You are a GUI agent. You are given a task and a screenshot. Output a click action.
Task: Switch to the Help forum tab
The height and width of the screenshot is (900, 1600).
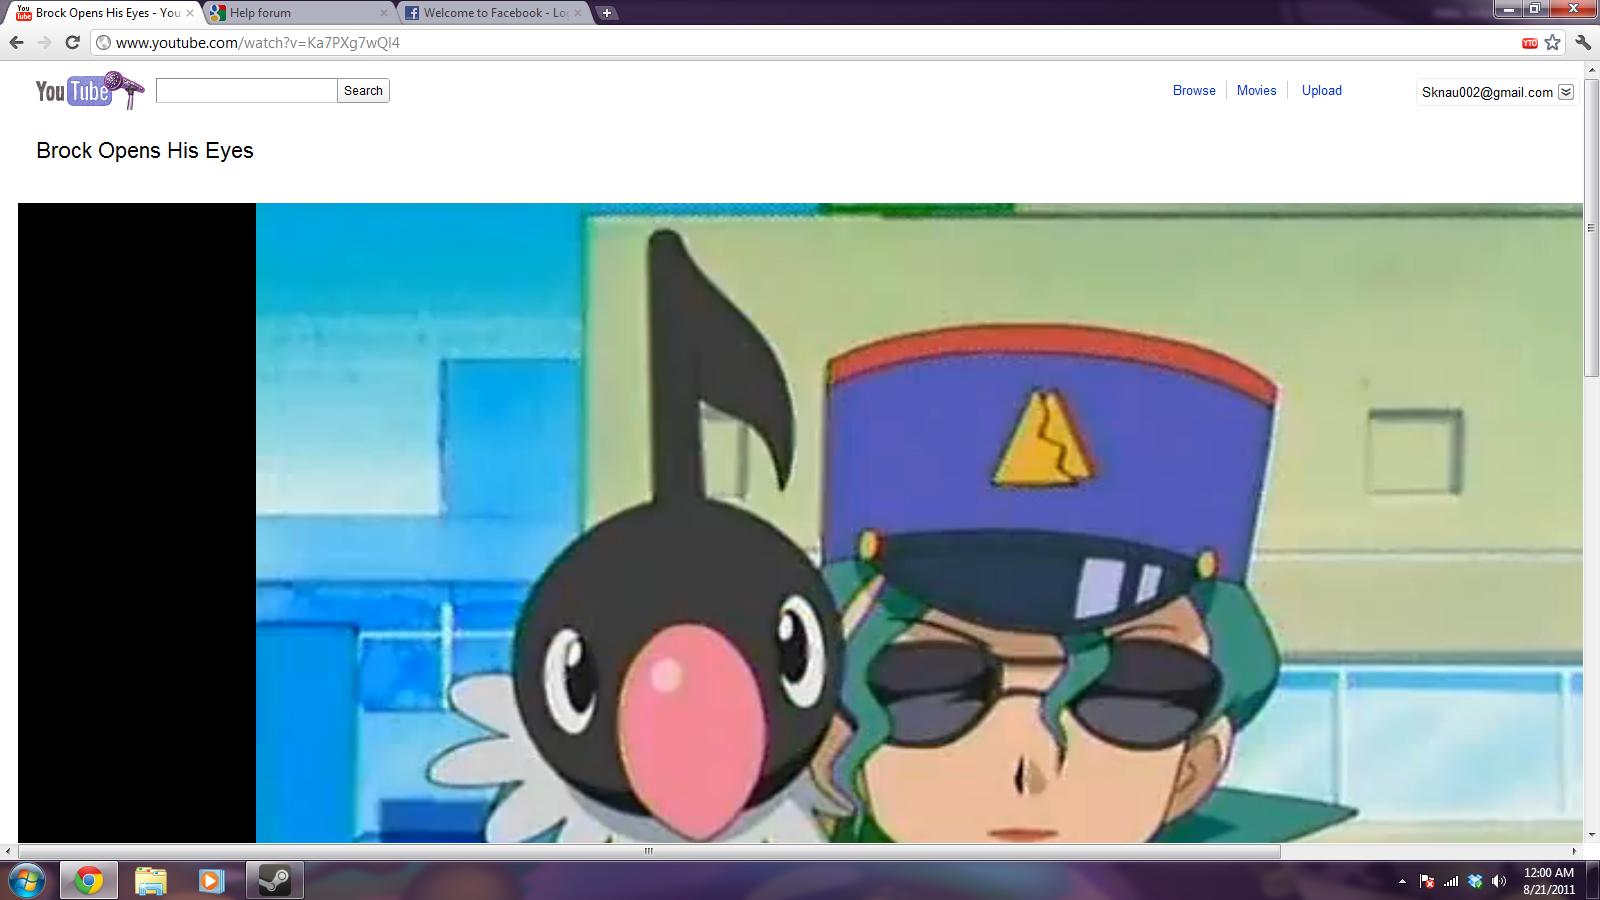(300, 13)
